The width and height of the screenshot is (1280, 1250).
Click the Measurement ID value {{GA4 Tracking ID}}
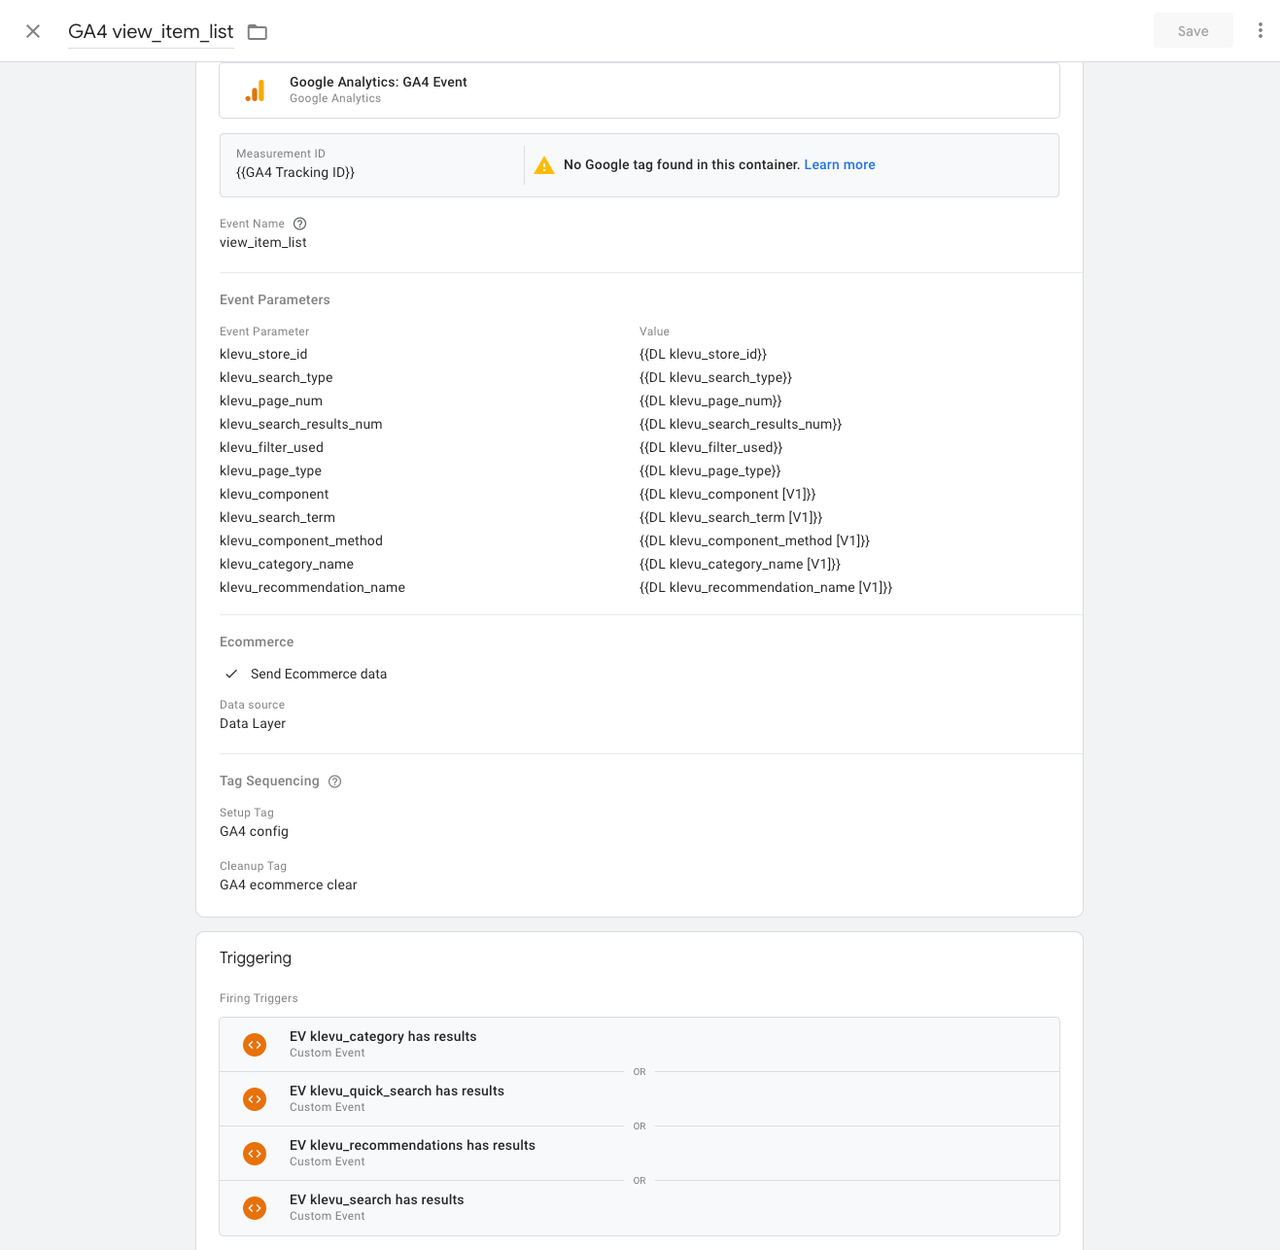(x=295, y=172)
